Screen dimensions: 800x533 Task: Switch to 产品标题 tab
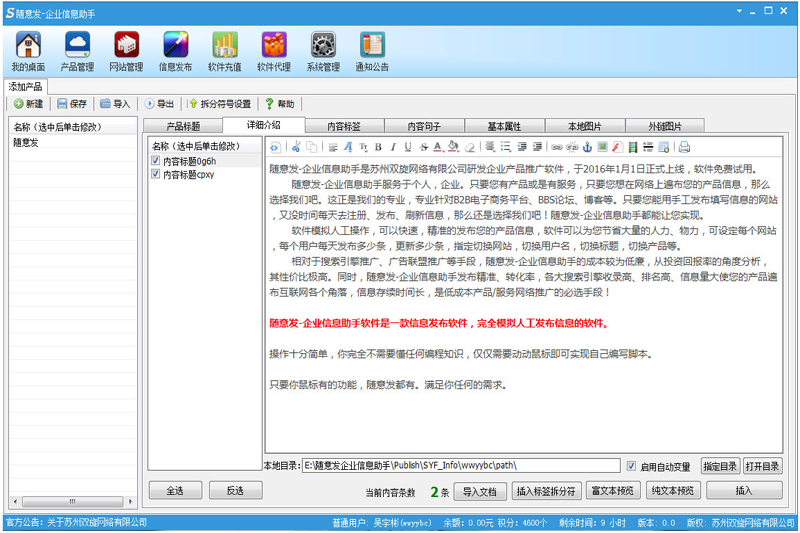(183, 126)
